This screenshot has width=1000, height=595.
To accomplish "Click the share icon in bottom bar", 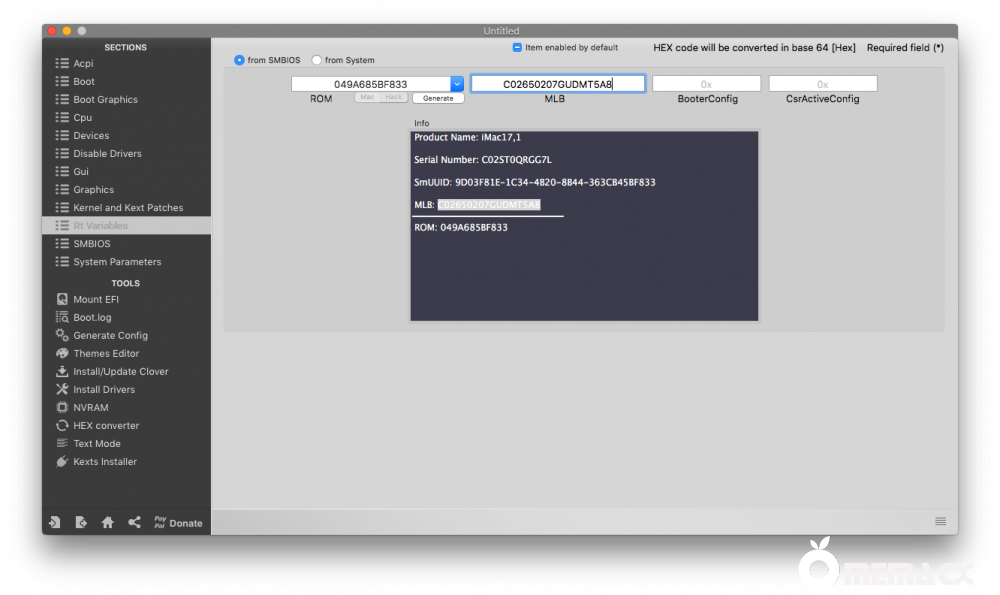I will (134, 522).
